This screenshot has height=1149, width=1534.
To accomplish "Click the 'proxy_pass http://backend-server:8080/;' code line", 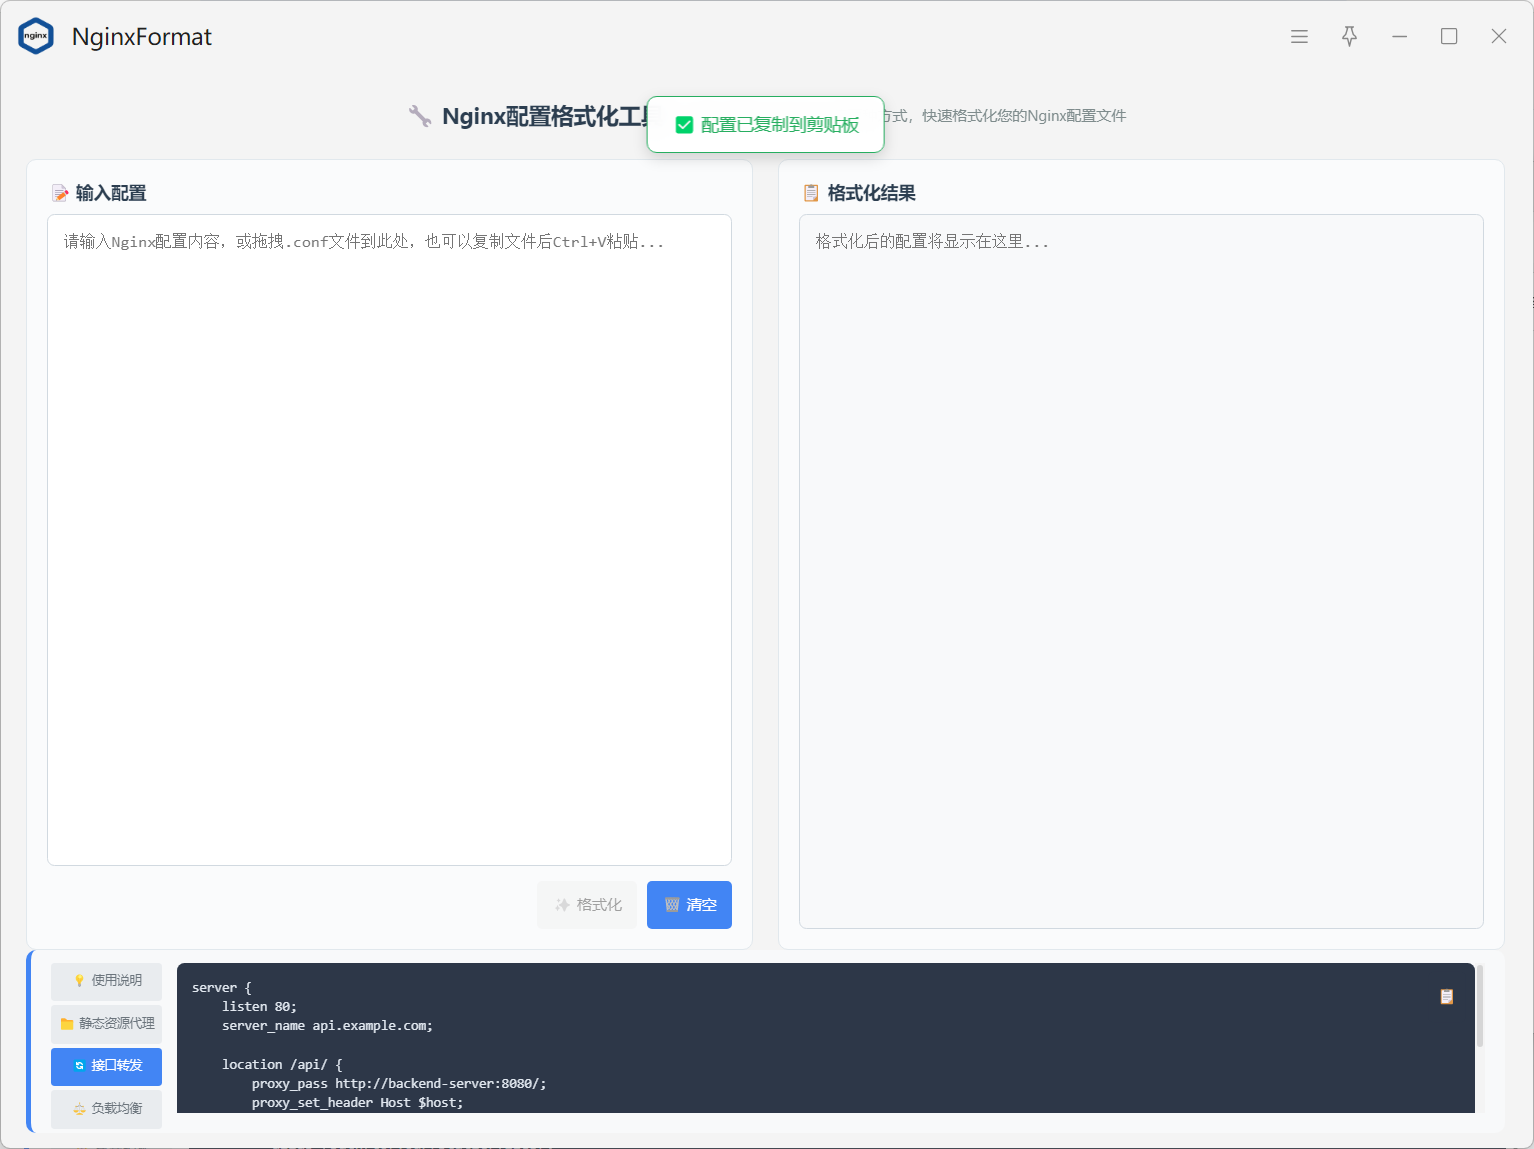I will tap(399, 1084).
